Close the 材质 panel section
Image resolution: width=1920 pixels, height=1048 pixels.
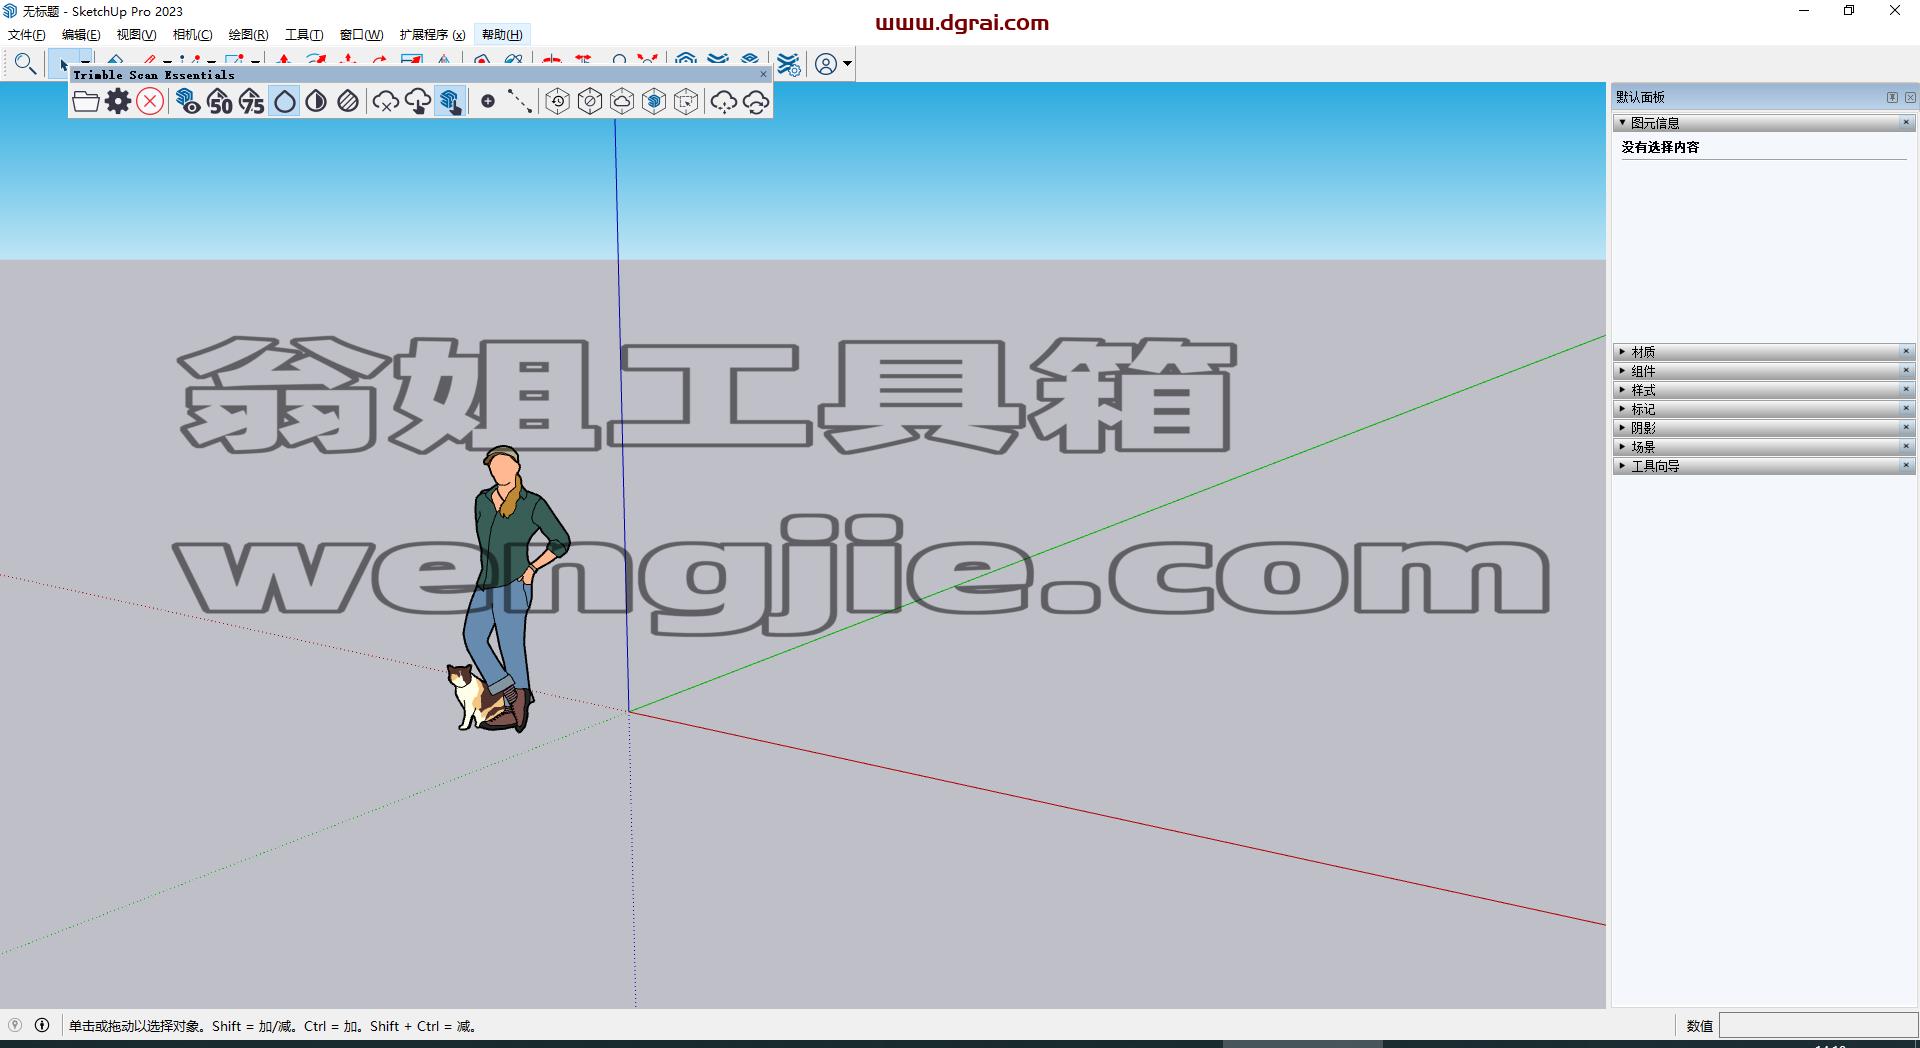(1906, 351)
